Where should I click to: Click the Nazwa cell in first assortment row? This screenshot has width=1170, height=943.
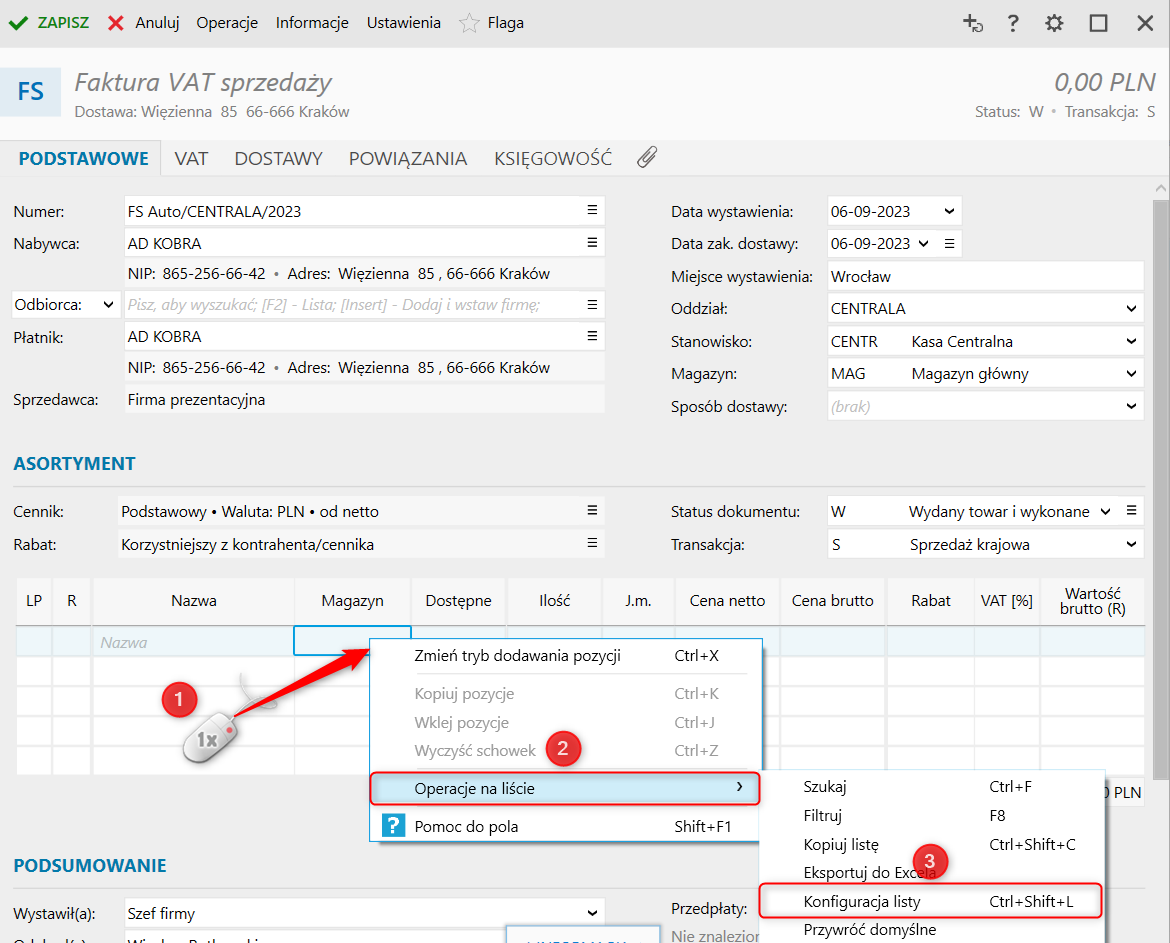(193, 642)
